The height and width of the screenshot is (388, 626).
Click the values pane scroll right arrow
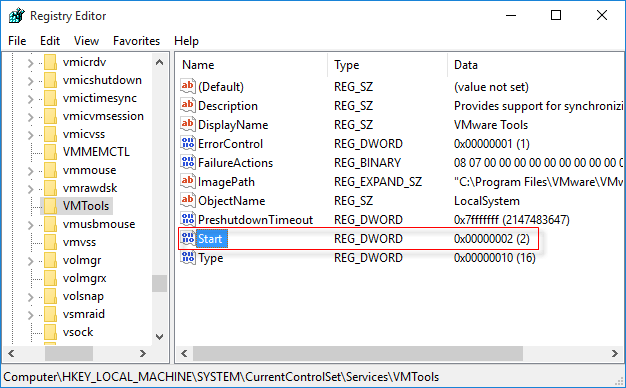coord(615,353)
